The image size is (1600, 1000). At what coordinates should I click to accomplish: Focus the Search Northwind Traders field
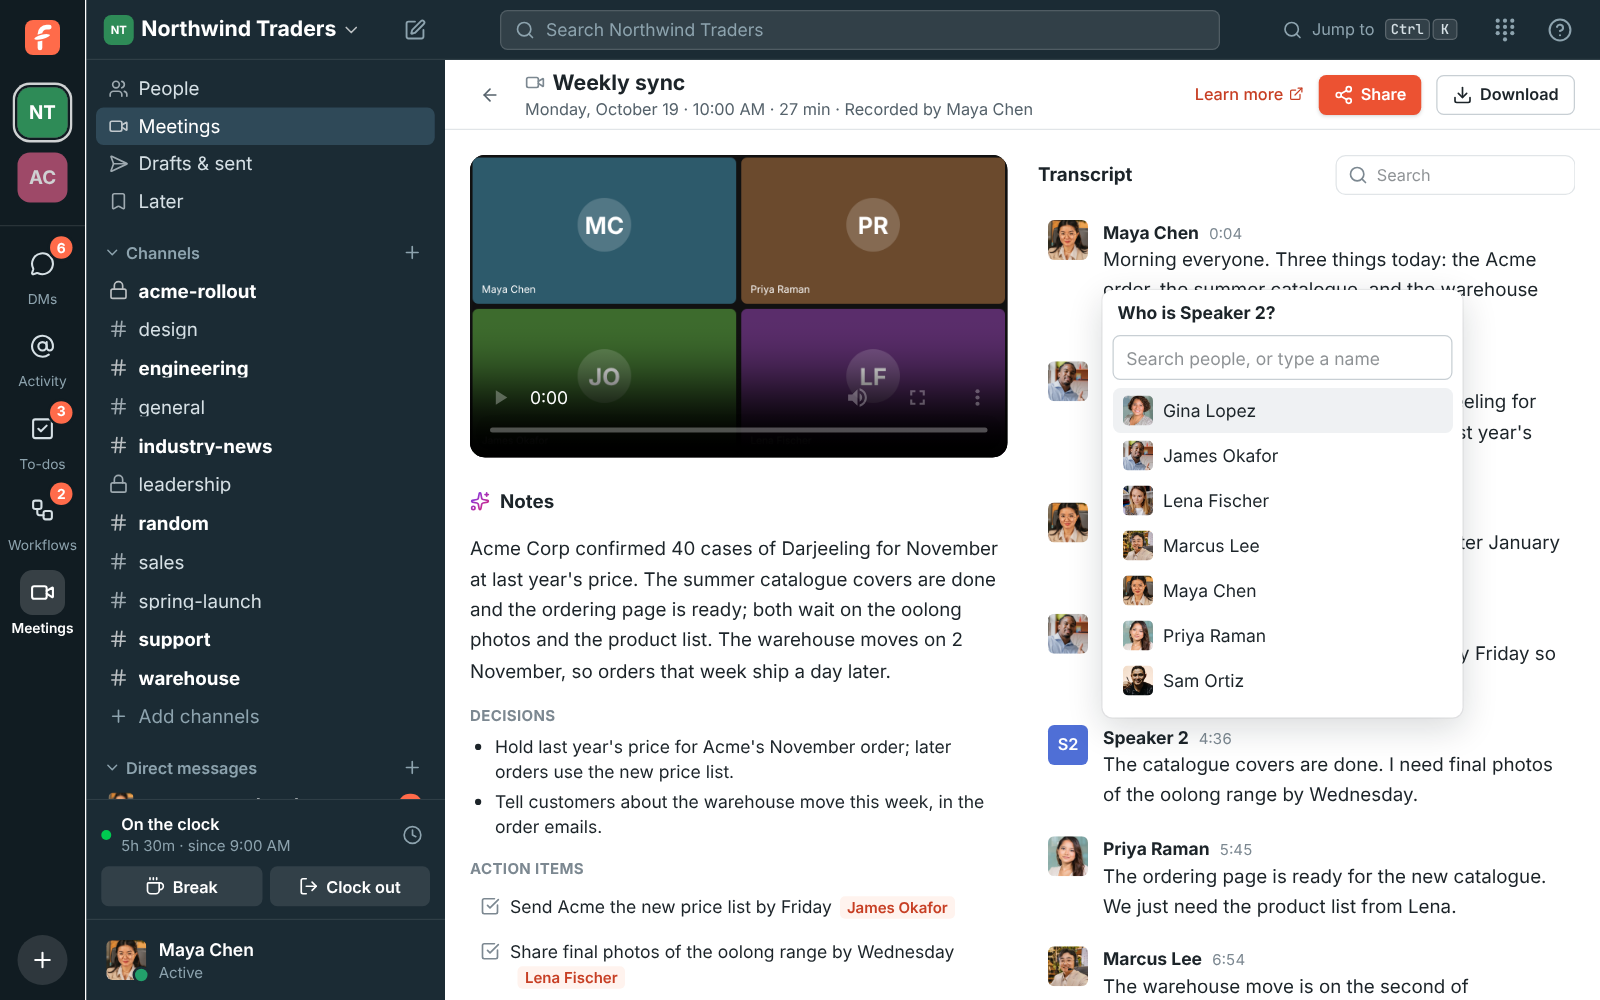(860, 30)
